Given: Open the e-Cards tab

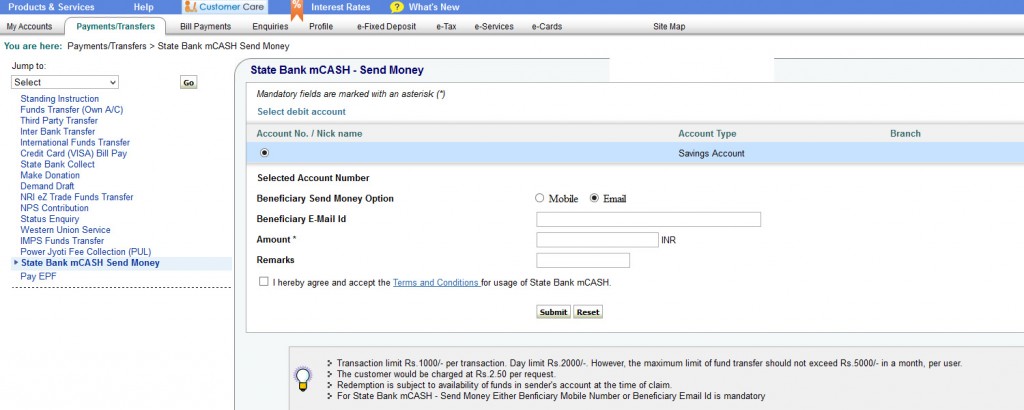Looking at the screenshot, I should (547, 27).
